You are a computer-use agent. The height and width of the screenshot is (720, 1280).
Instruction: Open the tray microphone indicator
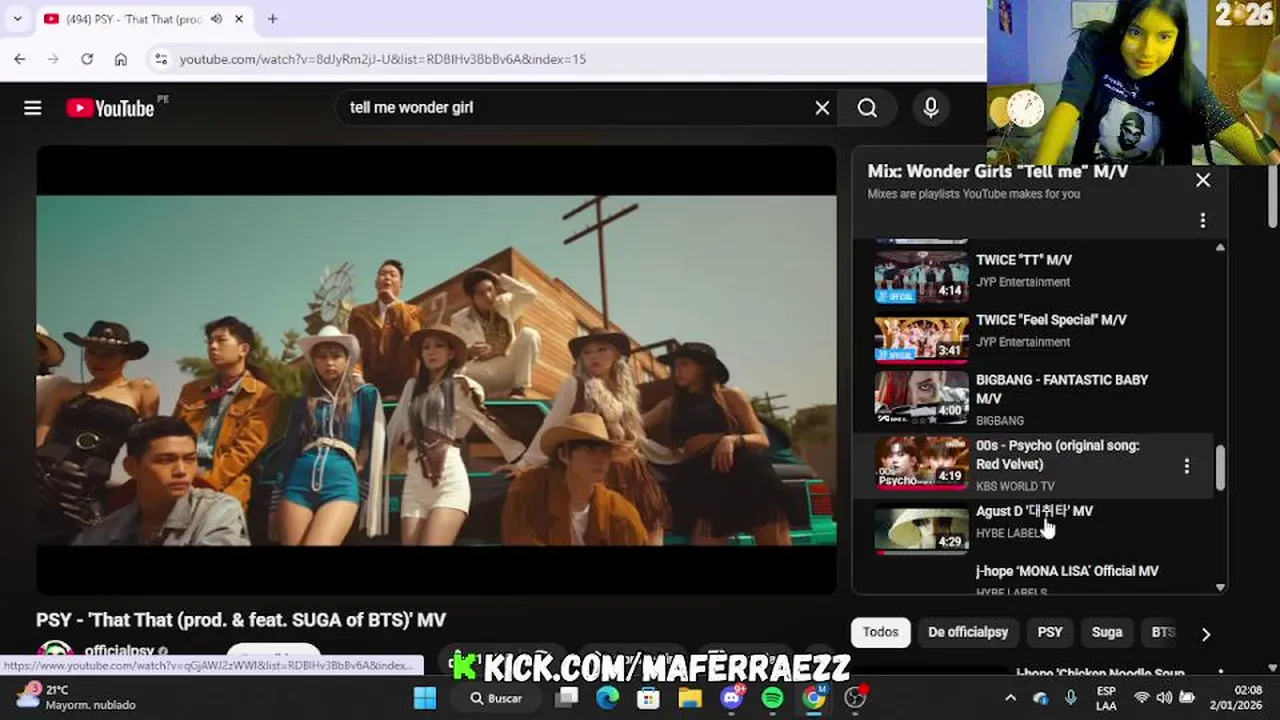[x=1071, y=698]
